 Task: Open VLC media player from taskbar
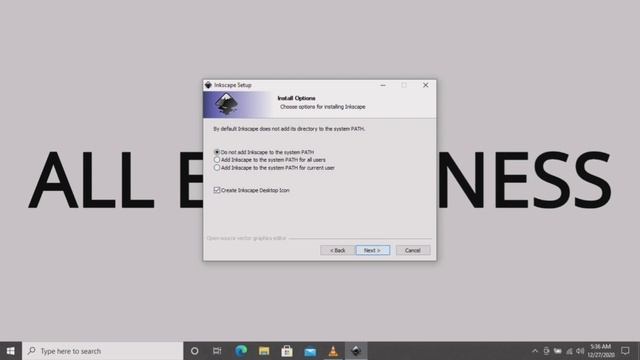tap(333, 351)
